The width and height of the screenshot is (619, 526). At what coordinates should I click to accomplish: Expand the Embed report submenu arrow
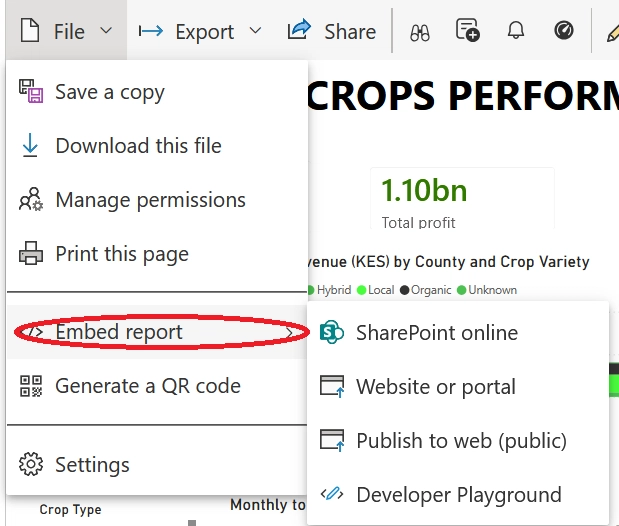pyautogui.click(x=290, y=332)
